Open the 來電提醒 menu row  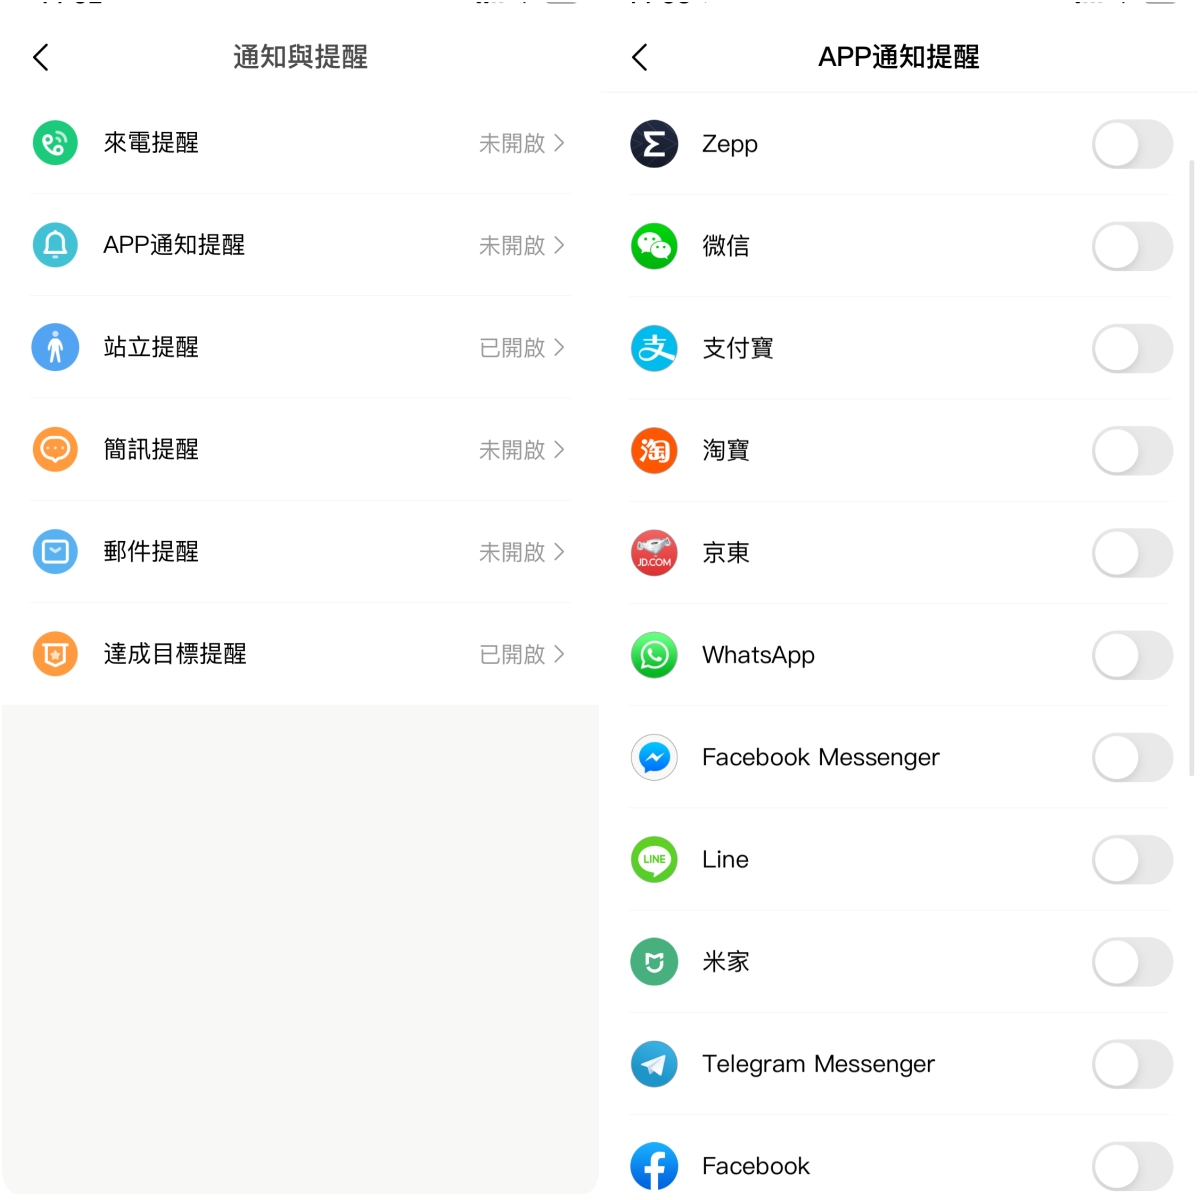(x=300, y=143)
